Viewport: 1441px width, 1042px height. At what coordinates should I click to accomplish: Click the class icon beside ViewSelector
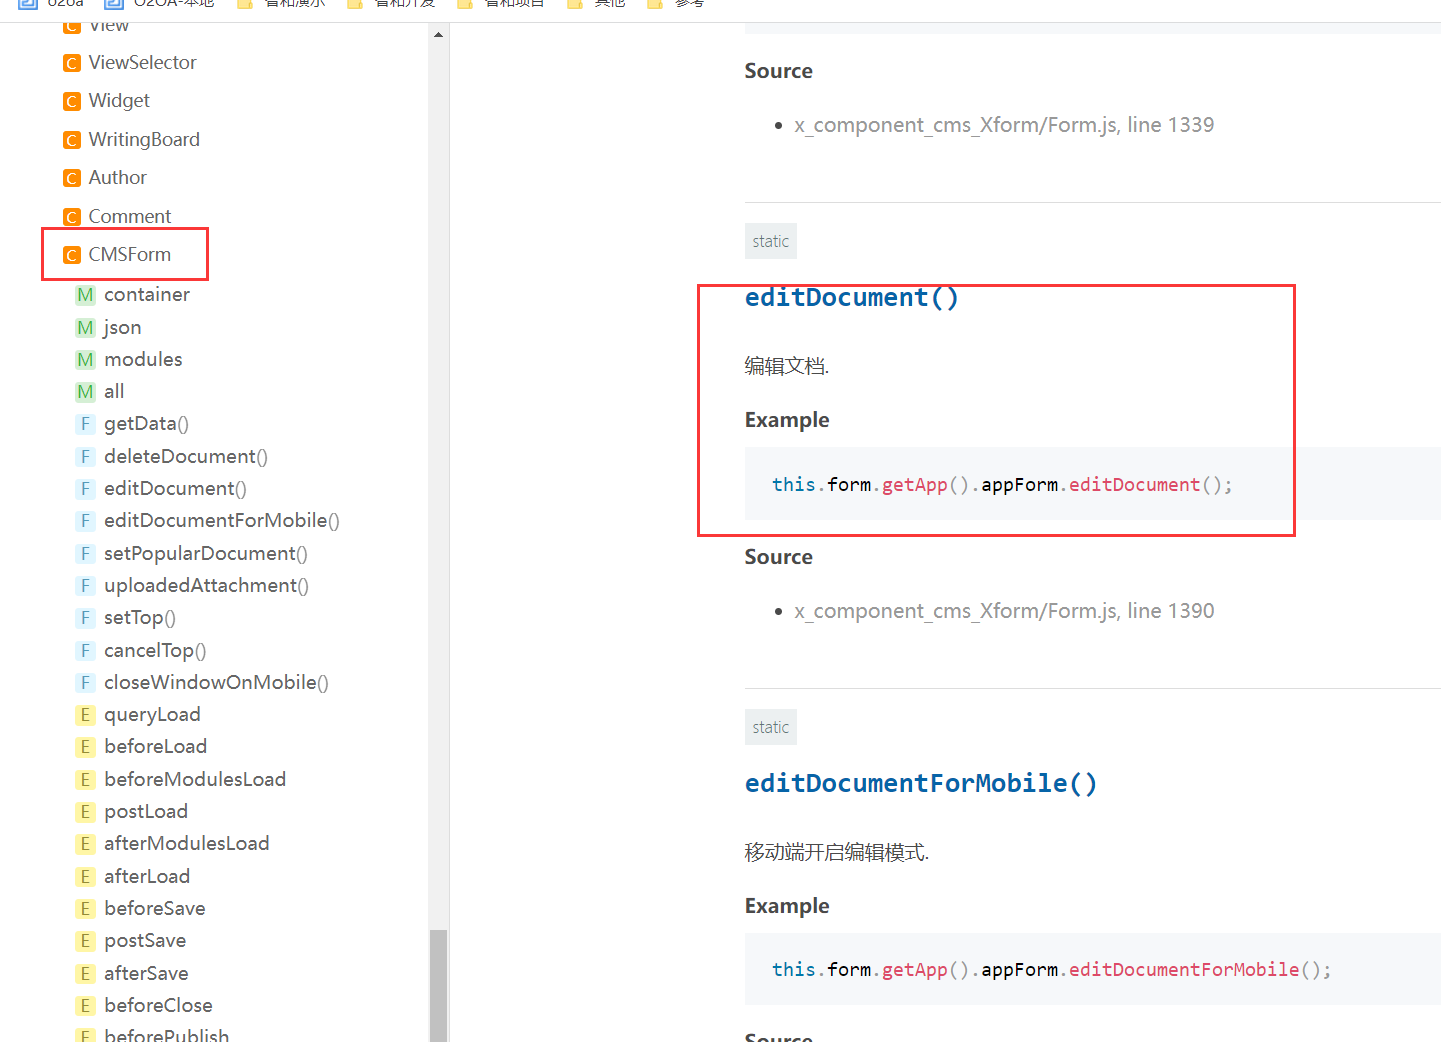pos(72,63)
